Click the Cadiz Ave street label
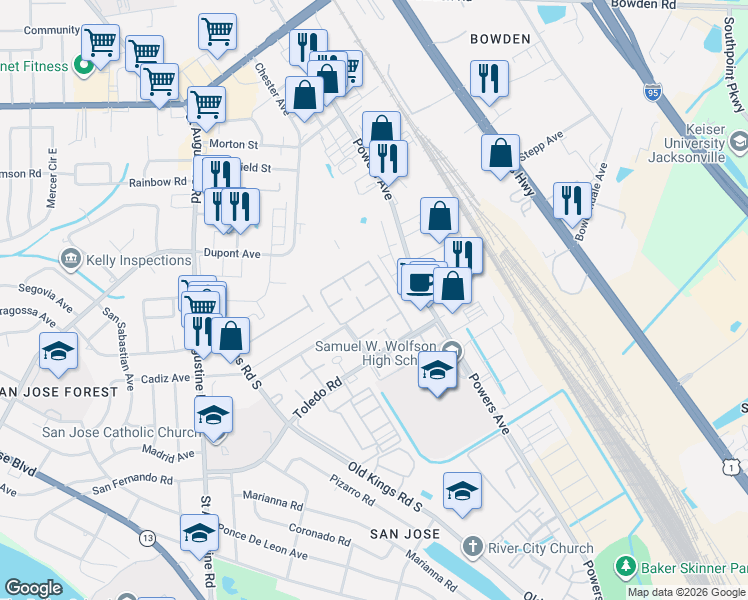The image size is (748, 600). pos(165,379)
